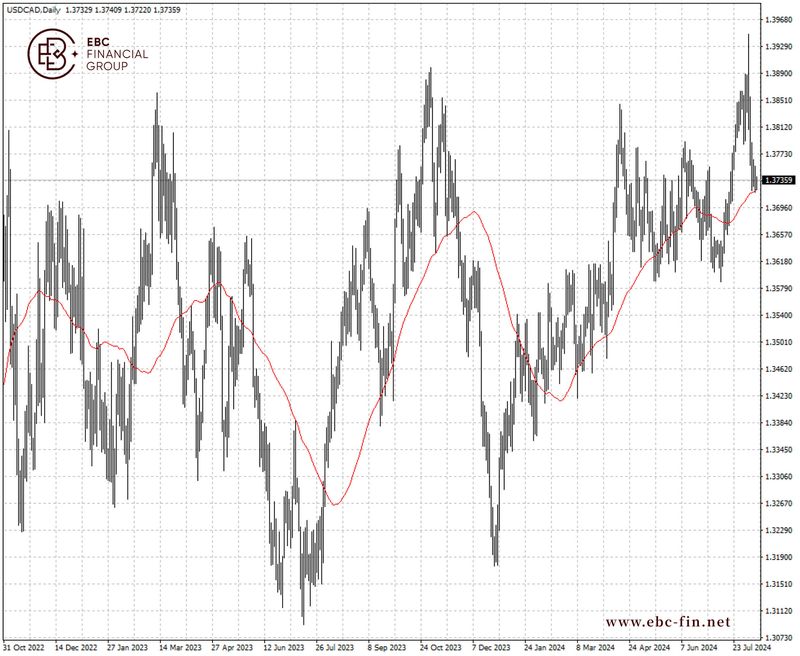This screenshot has width=800, height=656.
Task: Select the 26 Jul 2023 date label
Action: coord(335,647)
